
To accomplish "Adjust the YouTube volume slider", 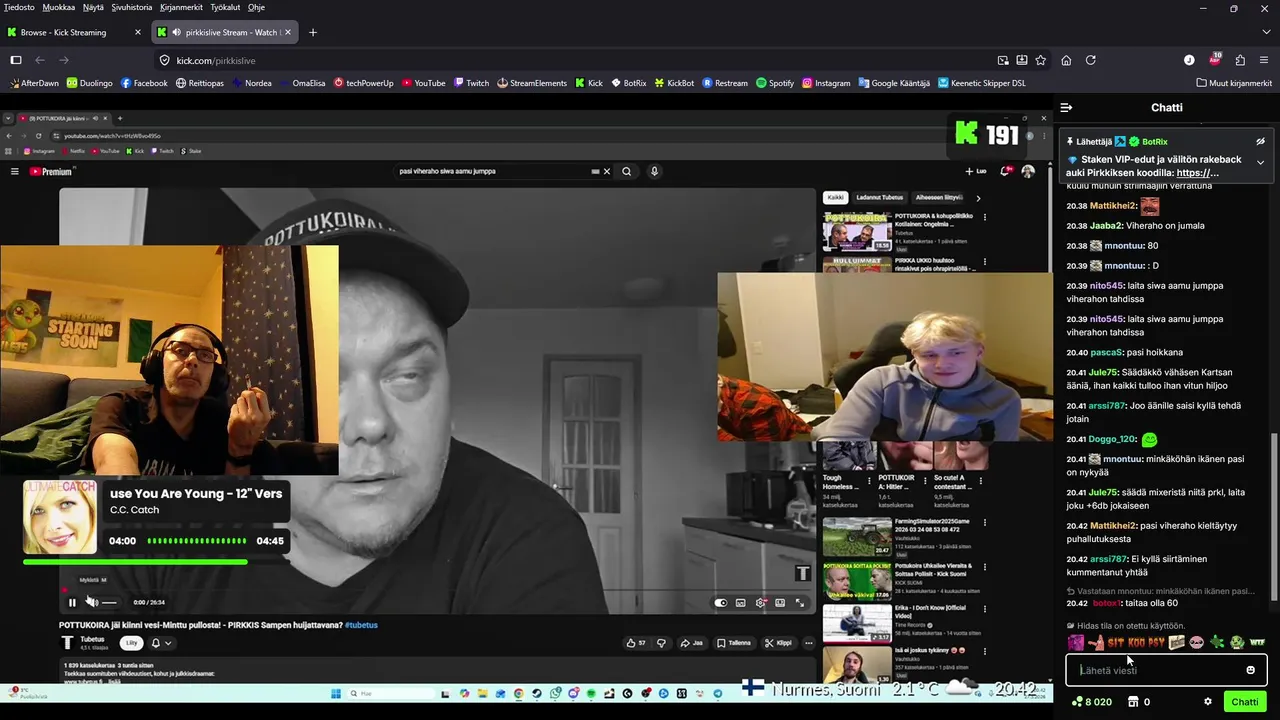I will 110,602.
